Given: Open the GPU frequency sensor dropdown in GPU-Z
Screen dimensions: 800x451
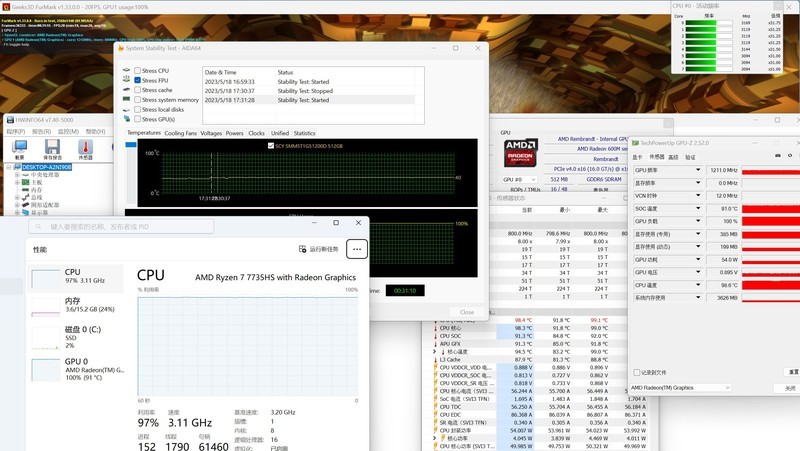Looking at the screenshot, I should [698, 170].
